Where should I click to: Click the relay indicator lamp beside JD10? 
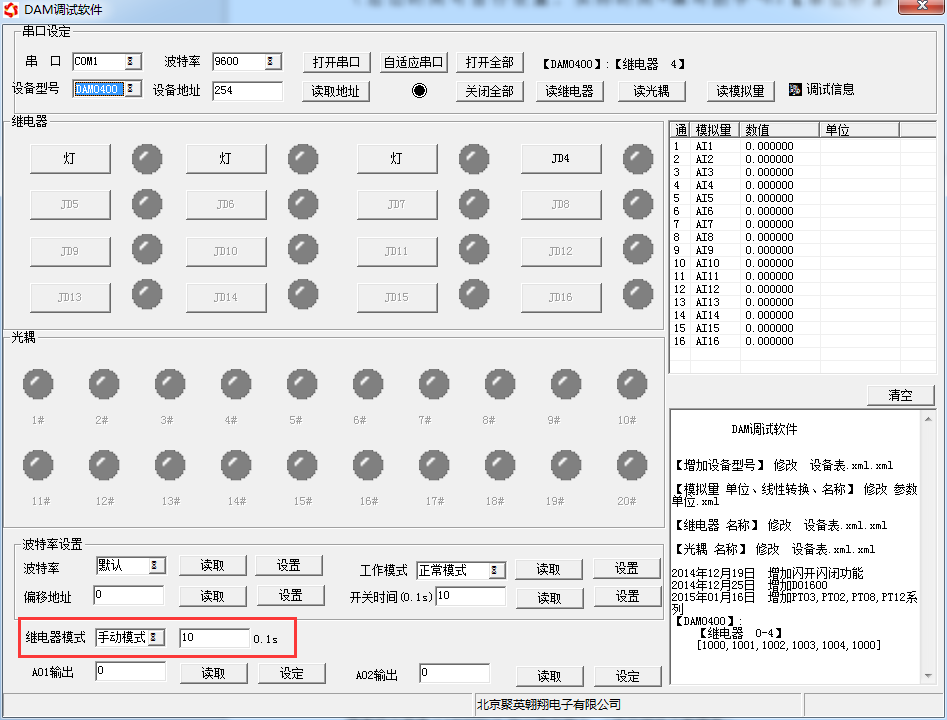point(303,249)
